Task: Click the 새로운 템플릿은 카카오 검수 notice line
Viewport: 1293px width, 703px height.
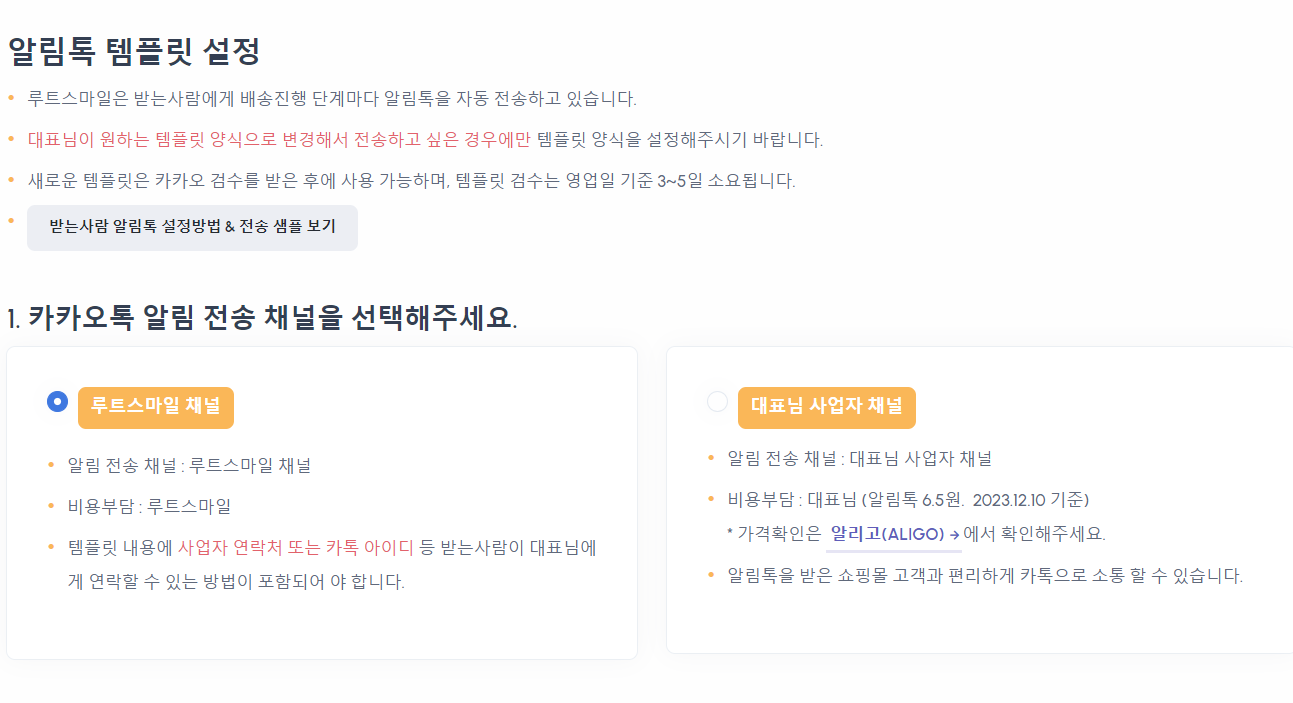Action: tap(411, 181)
